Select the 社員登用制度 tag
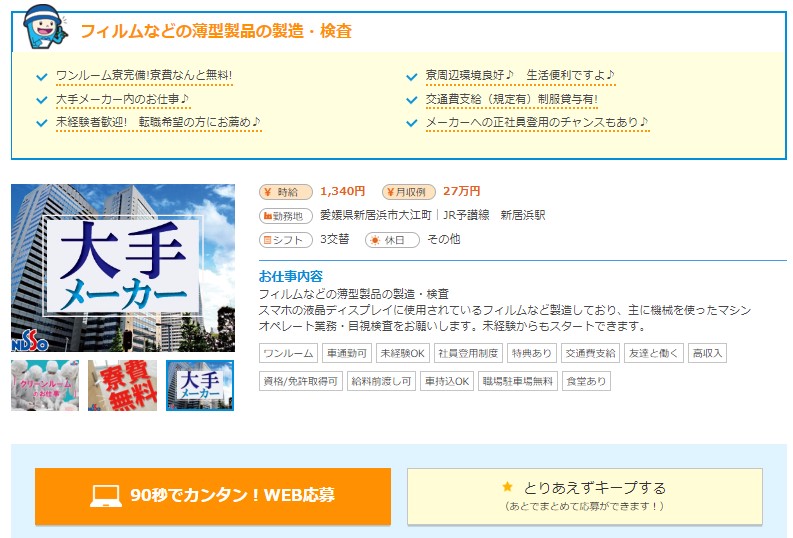 (x=467, y=353)
